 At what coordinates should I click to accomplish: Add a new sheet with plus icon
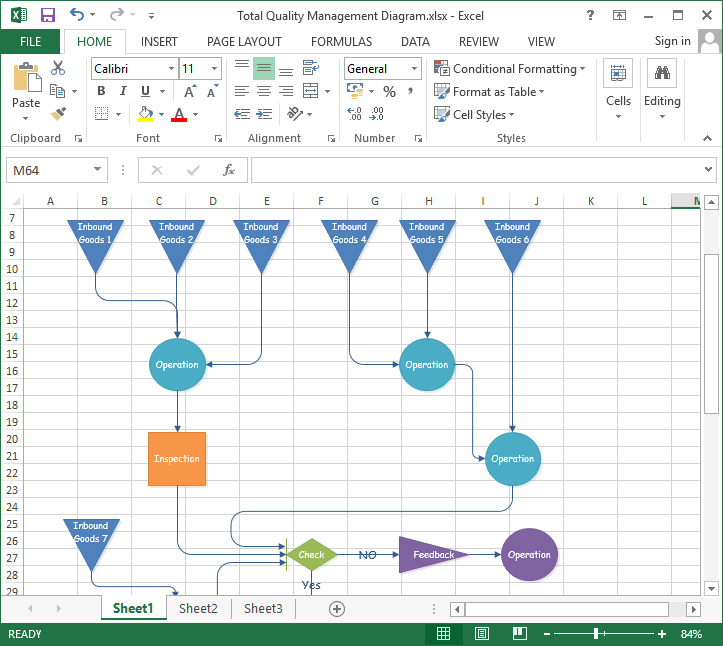[337, 608]
